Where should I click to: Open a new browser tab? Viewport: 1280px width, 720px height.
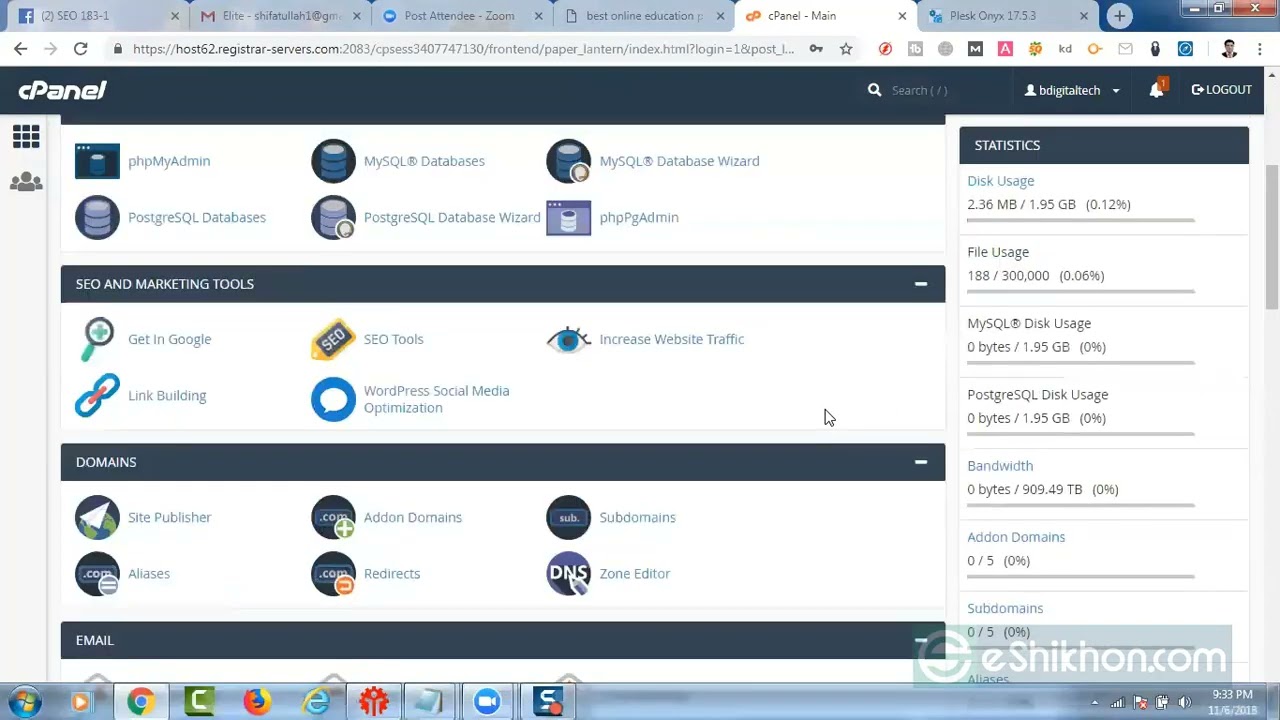coord(1119,16)
